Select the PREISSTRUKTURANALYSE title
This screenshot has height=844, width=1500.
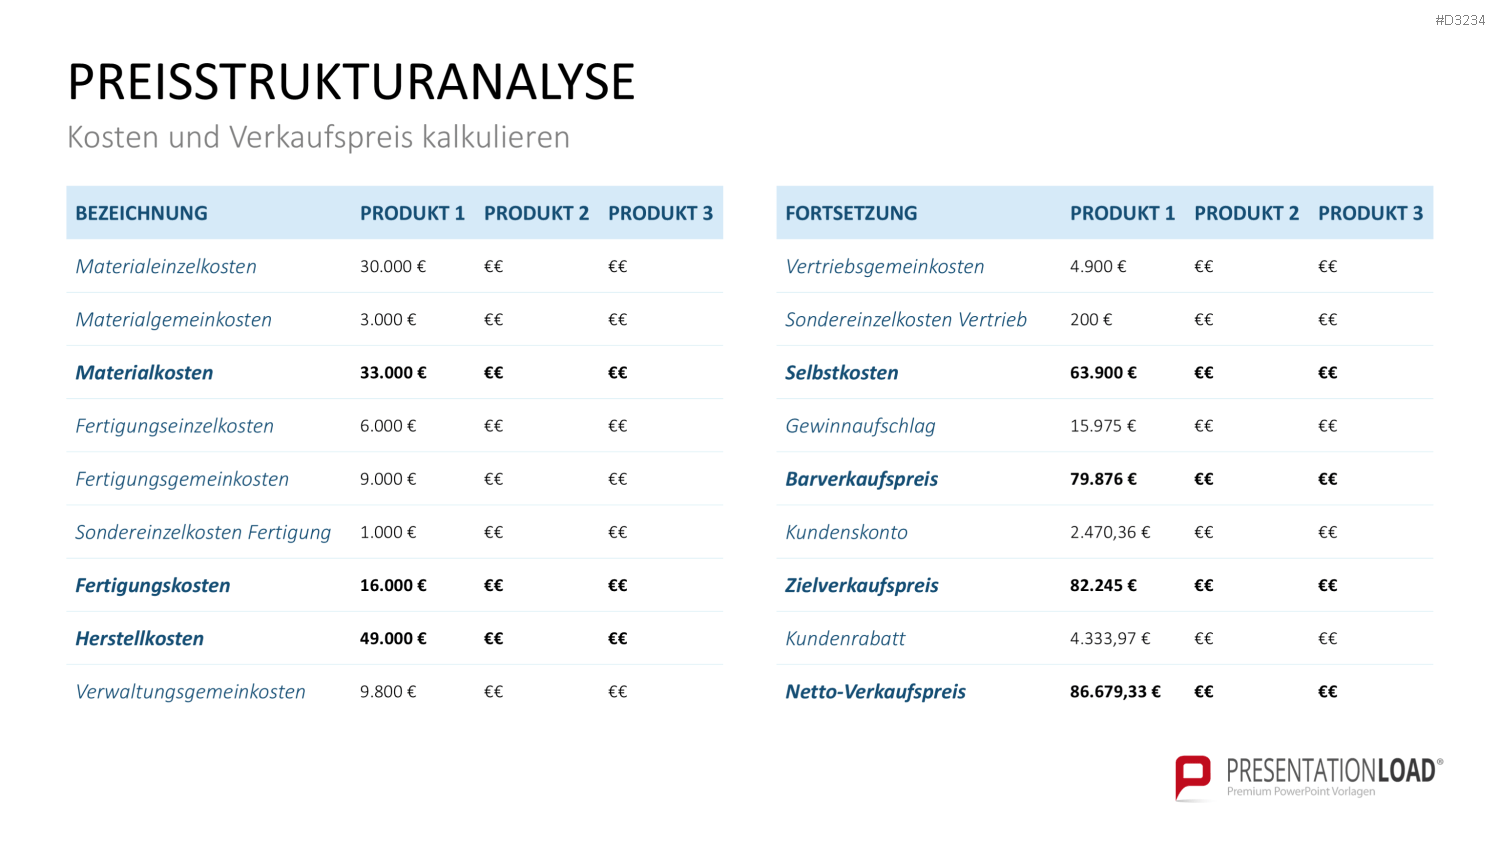point(351,82)
